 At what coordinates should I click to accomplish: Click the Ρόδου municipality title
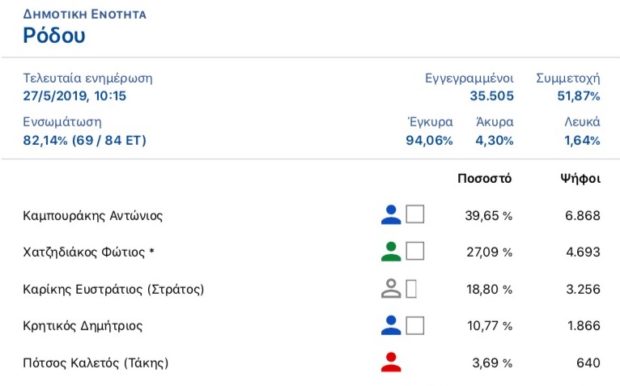(x=54, y=35)
